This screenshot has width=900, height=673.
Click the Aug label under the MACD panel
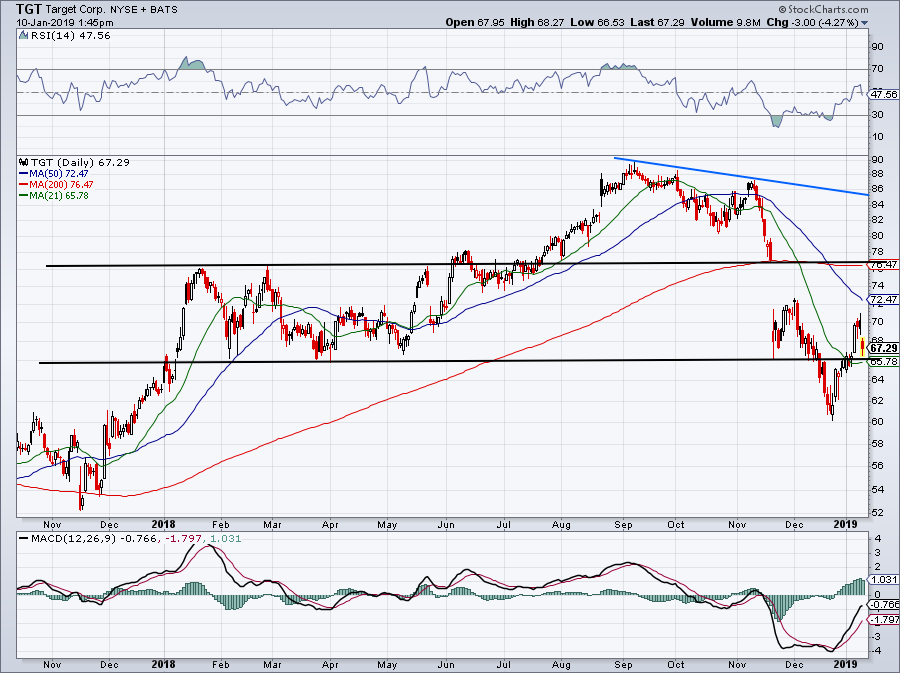(561, 665)
